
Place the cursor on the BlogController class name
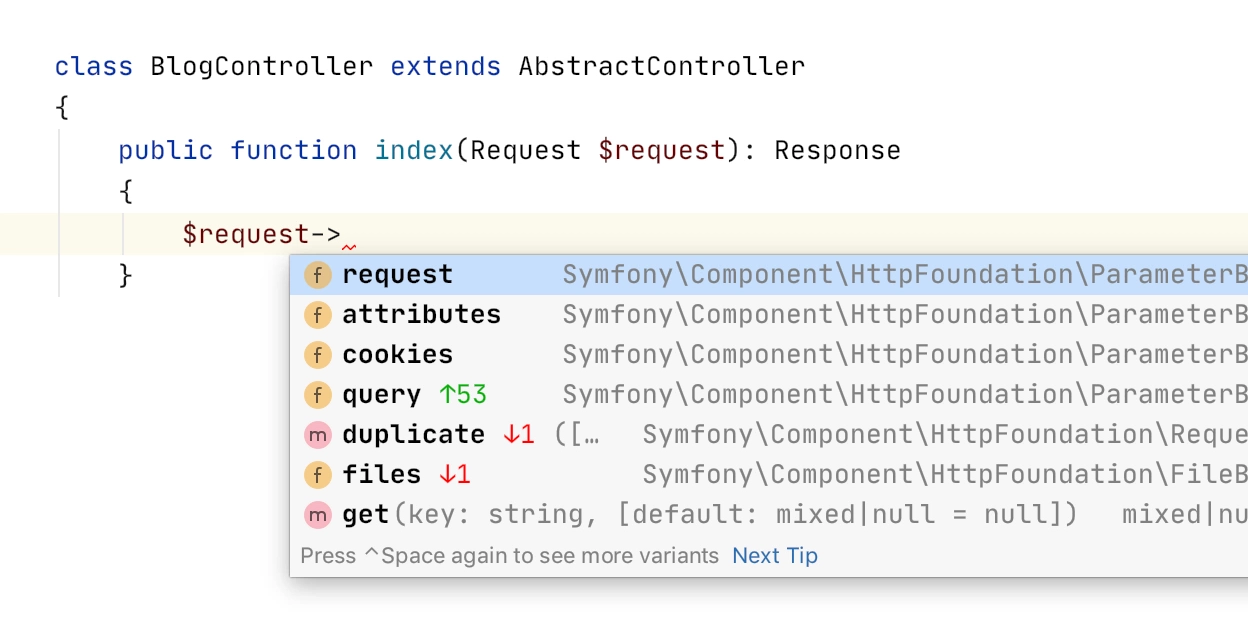(x=262, y=67)
